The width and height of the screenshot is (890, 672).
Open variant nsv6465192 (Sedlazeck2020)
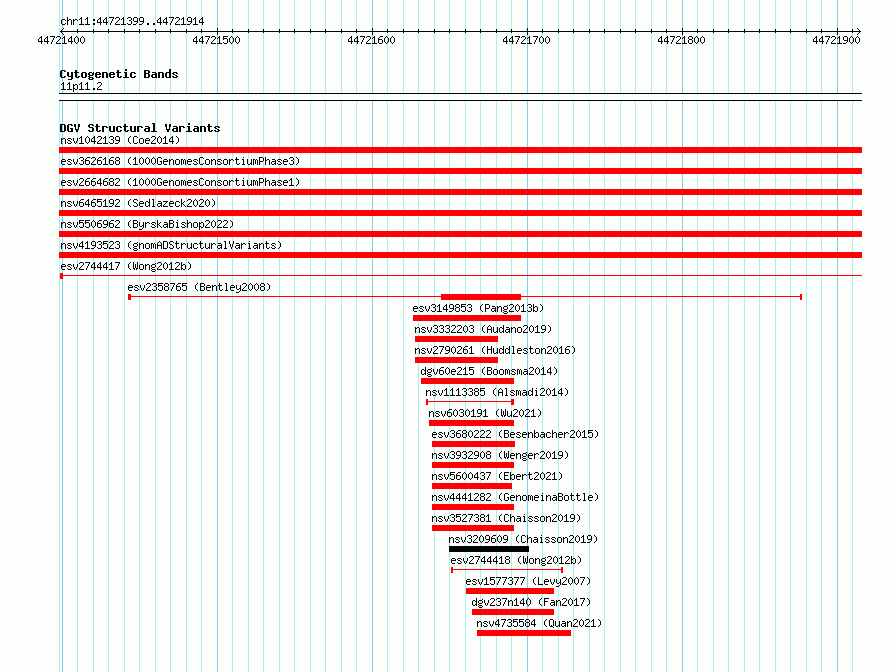(x=138, y=203)
